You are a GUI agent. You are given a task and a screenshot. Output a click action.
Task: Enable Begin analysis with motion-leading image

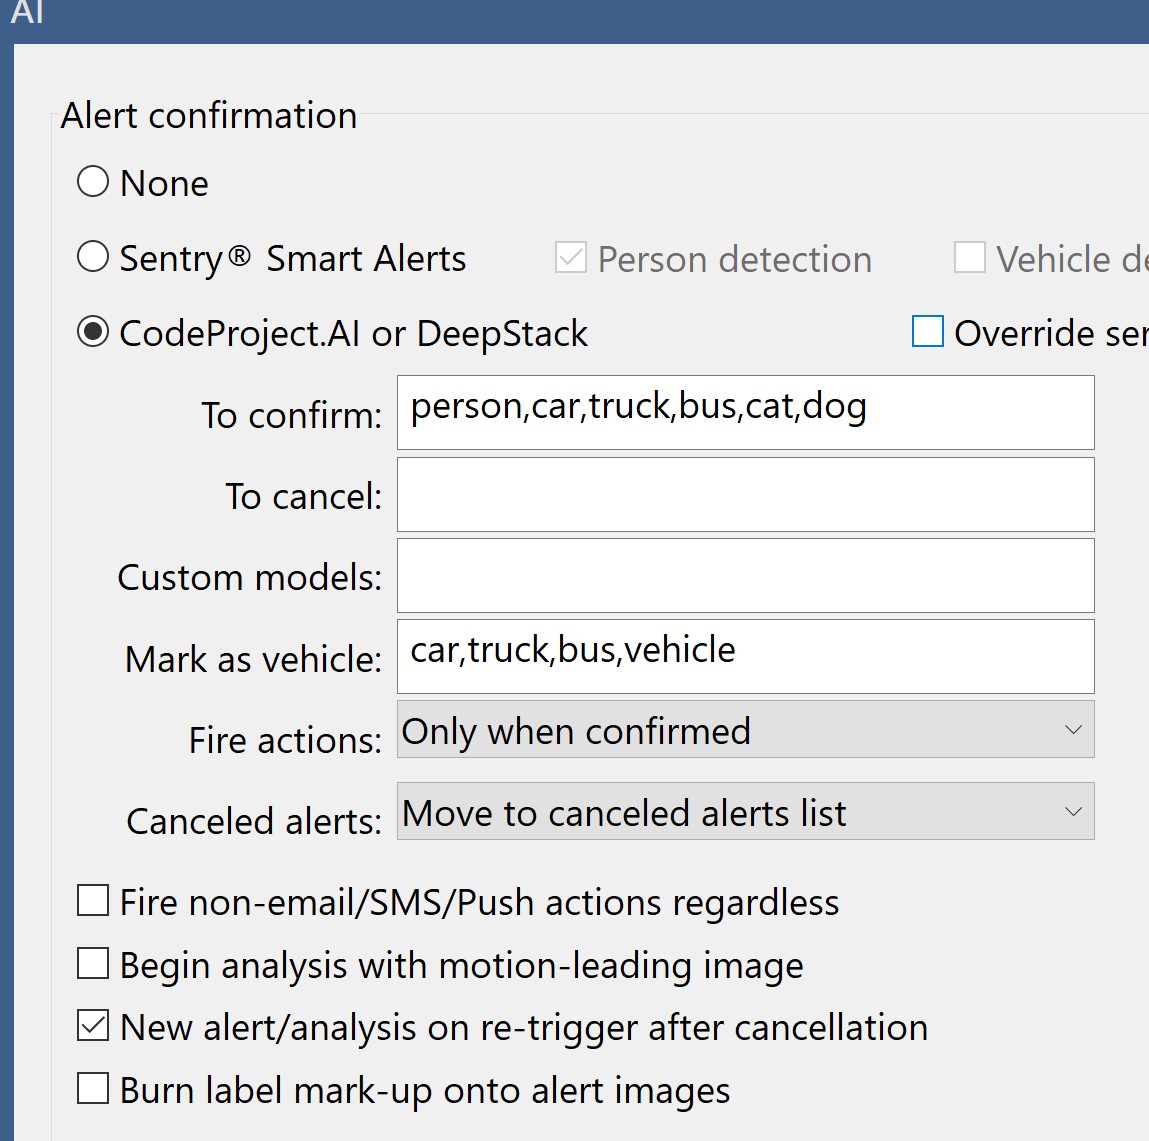tap(93, 964)
